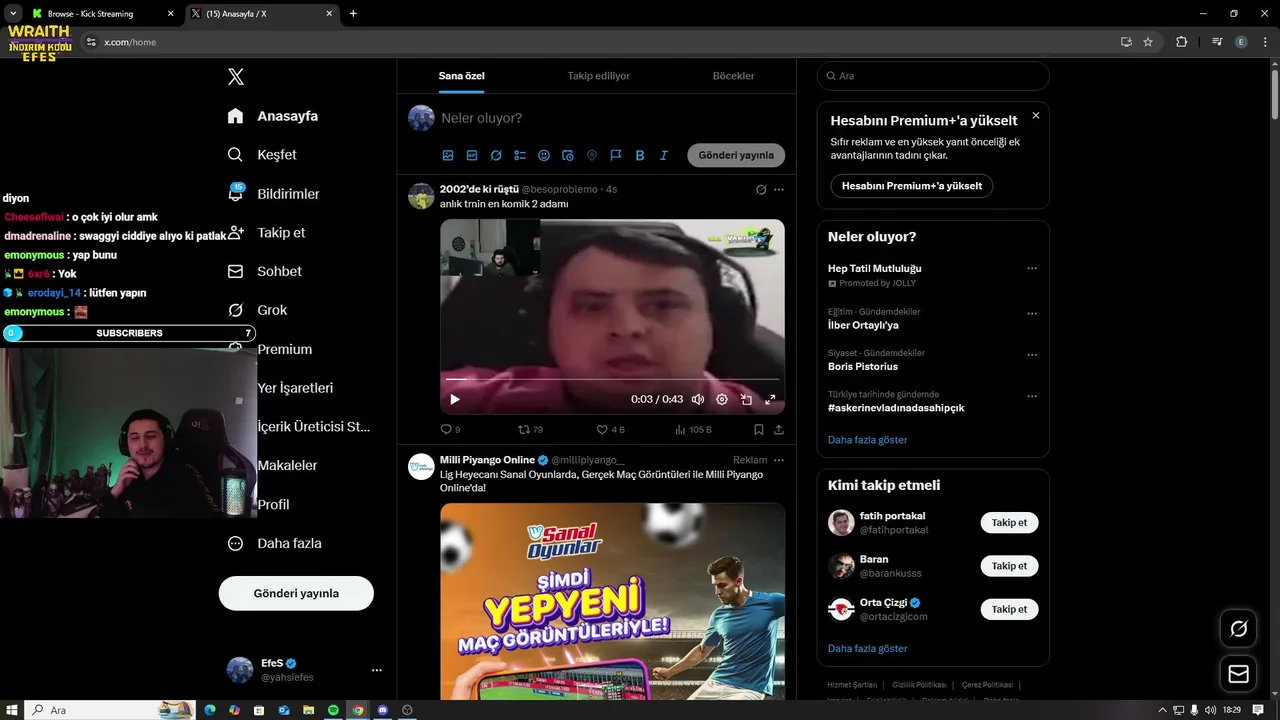The image size is (1280, 720).
Task: Click the large Gönderi yayınla sidebar button
Action: pos(296,593)
